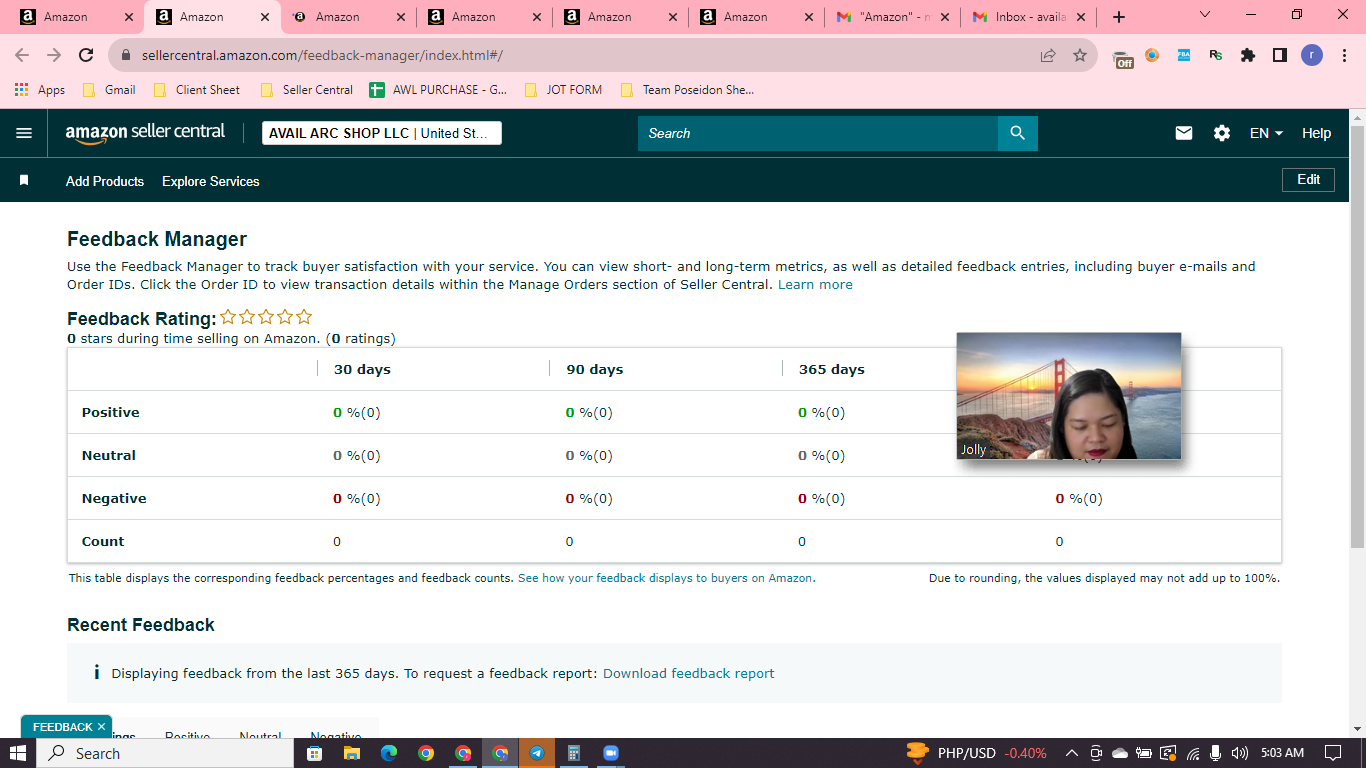Open the Messages envelope icon

[x=1184, y=133]
